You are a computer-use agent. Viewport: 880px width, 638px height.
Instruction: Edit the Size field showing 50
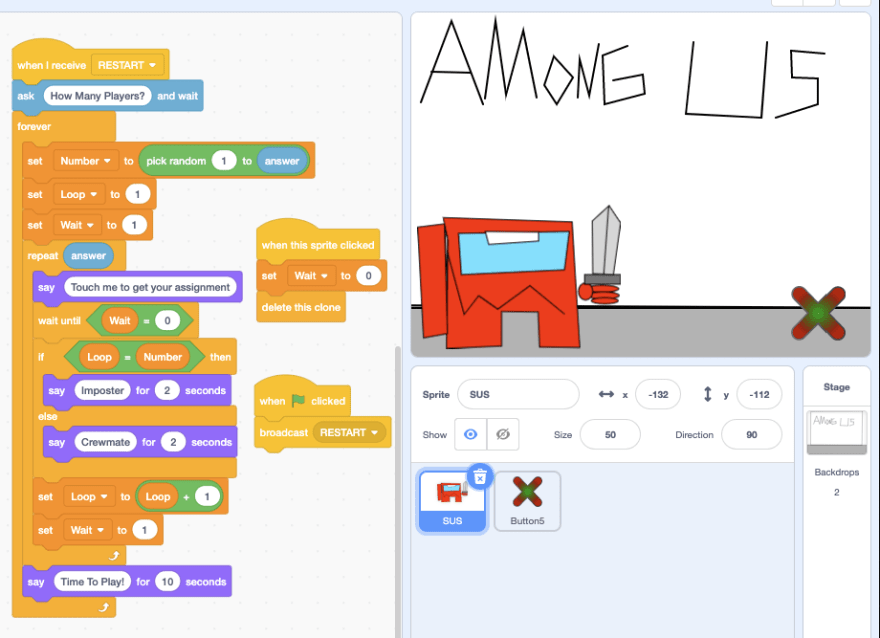tap(610, 435)
